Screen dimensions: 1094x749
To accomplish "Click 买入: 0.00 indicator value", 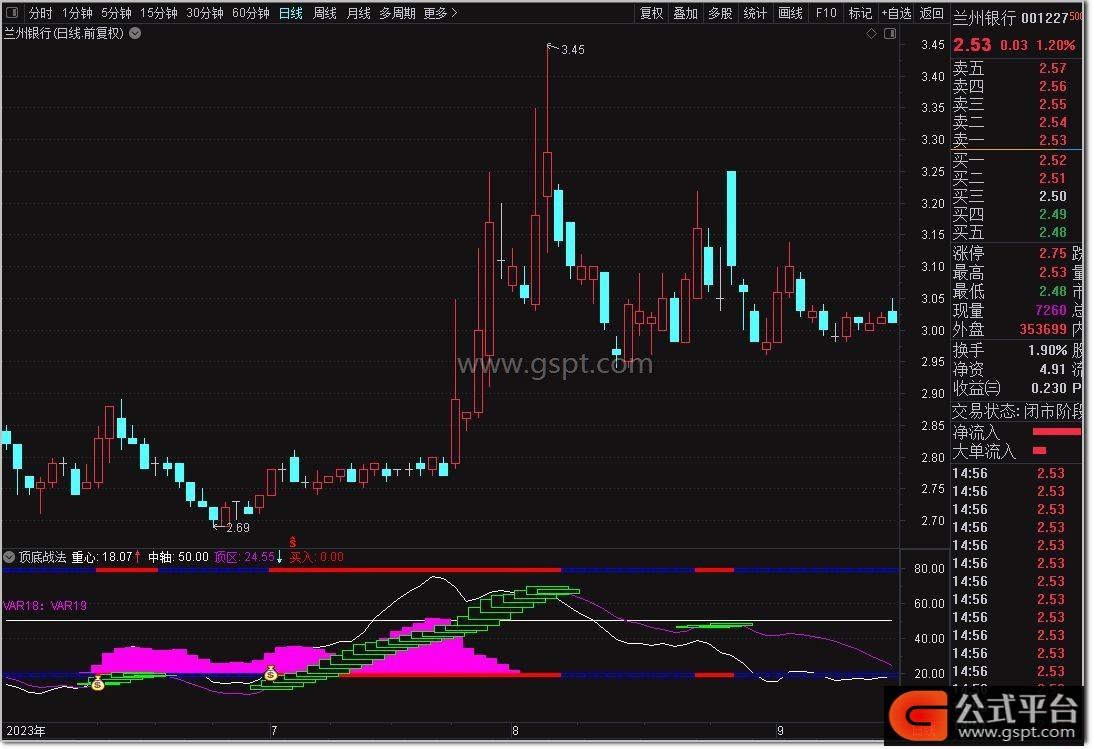I will coord(317,557).
